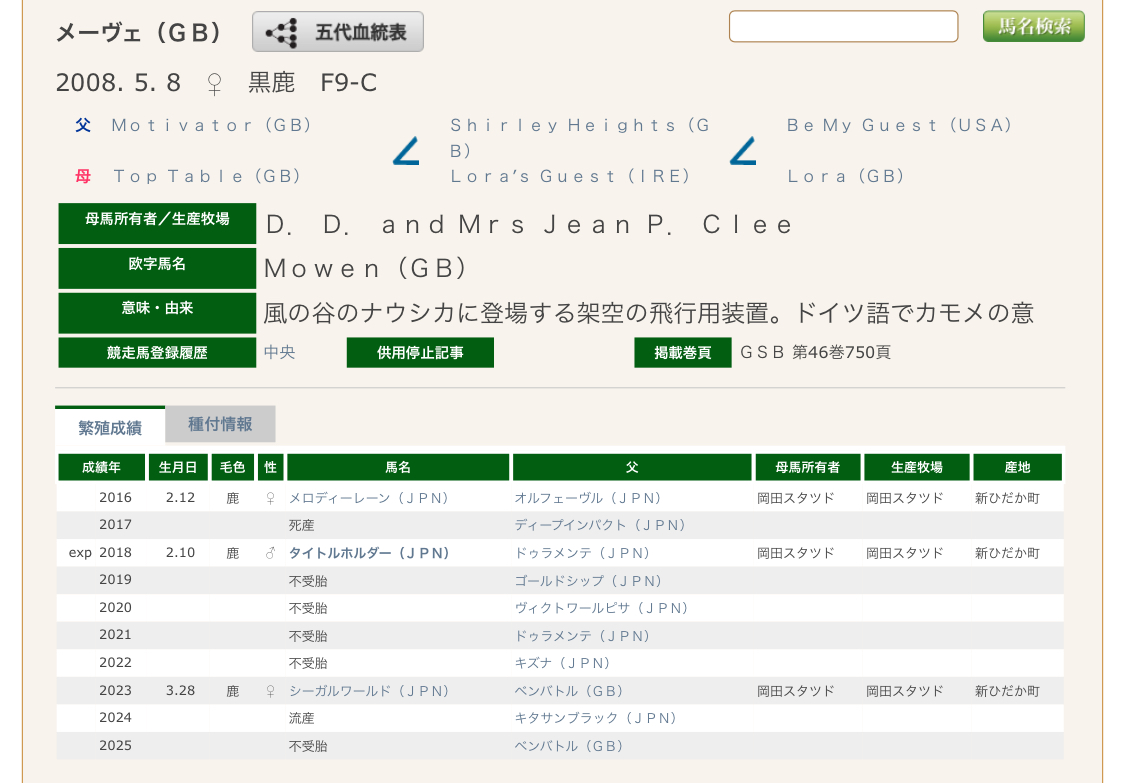Open foal タイトルホルダー (JPN) link

click(x=369, y=553)
